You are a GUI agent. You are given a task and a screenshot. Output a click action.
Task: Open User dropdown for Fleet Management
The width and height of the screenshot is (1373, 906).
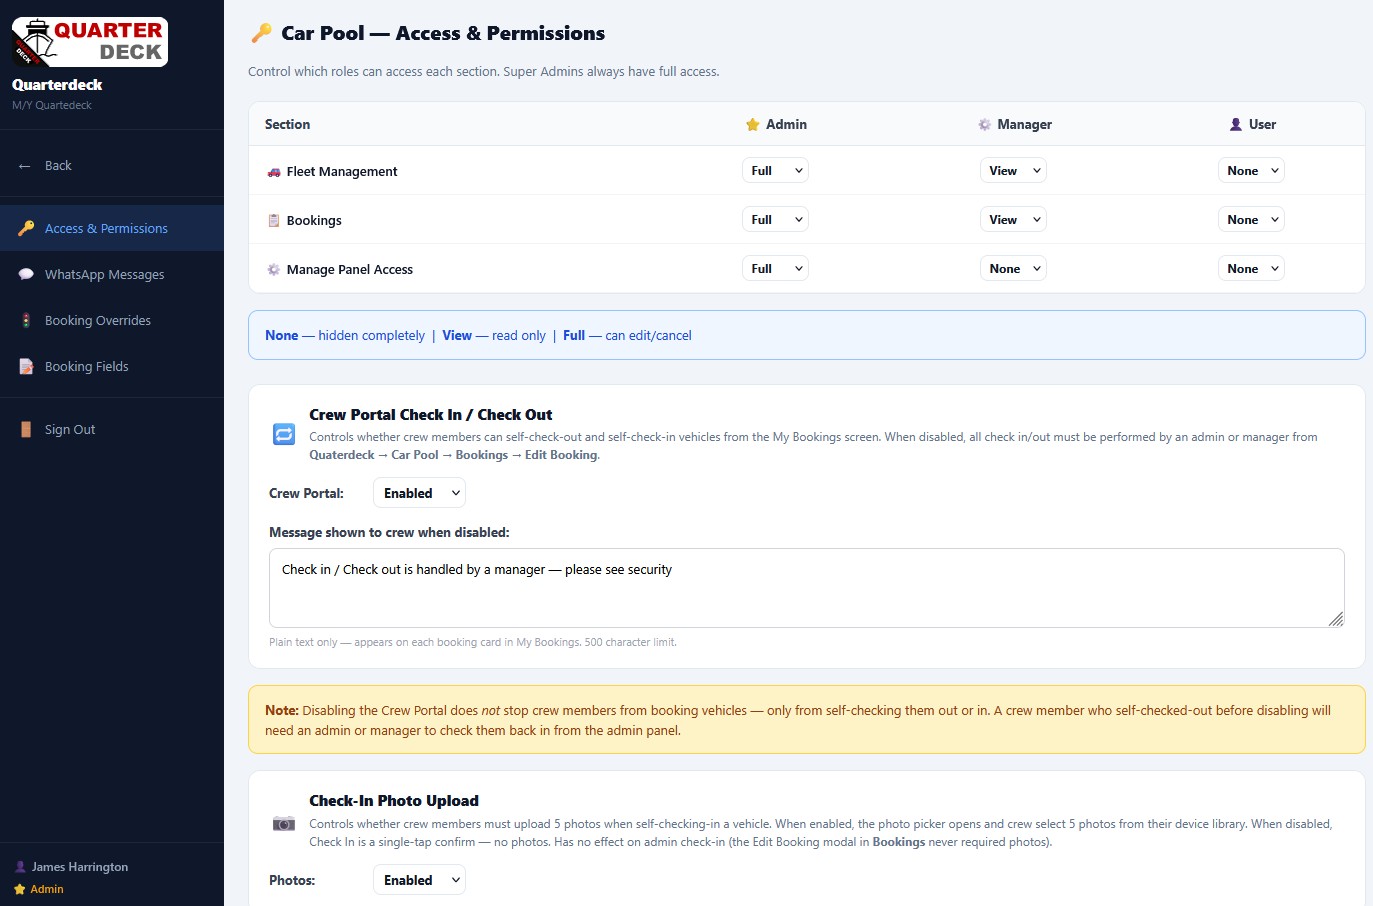point(1251,170)
